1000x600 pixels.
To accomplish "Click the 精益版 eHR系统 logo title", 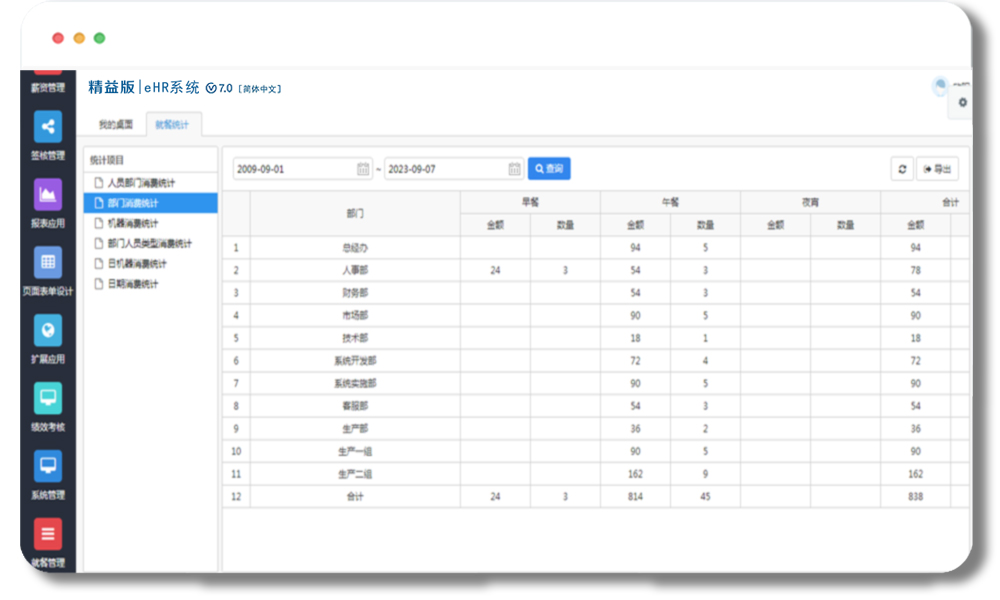I will [144, 87].
